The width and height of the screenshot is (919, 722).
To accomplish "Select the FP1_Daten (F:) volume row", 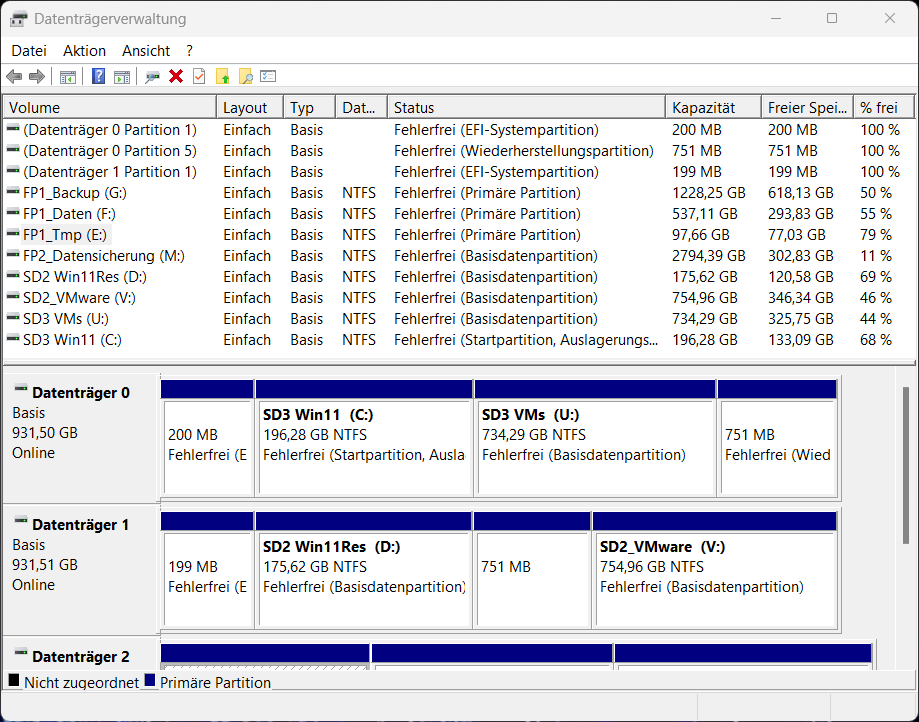I will point(110,213).
